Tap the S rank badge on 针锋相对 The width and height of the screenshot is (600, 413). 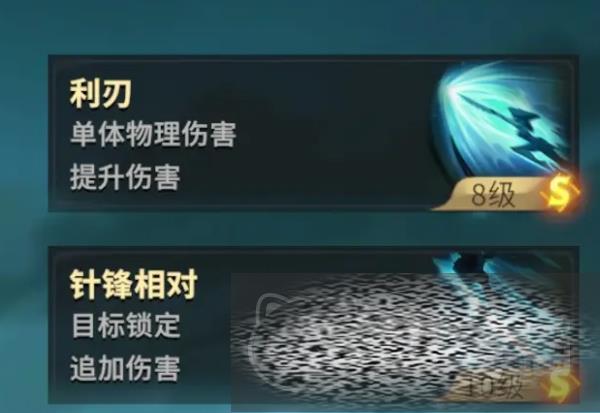(x=561, y=387)
